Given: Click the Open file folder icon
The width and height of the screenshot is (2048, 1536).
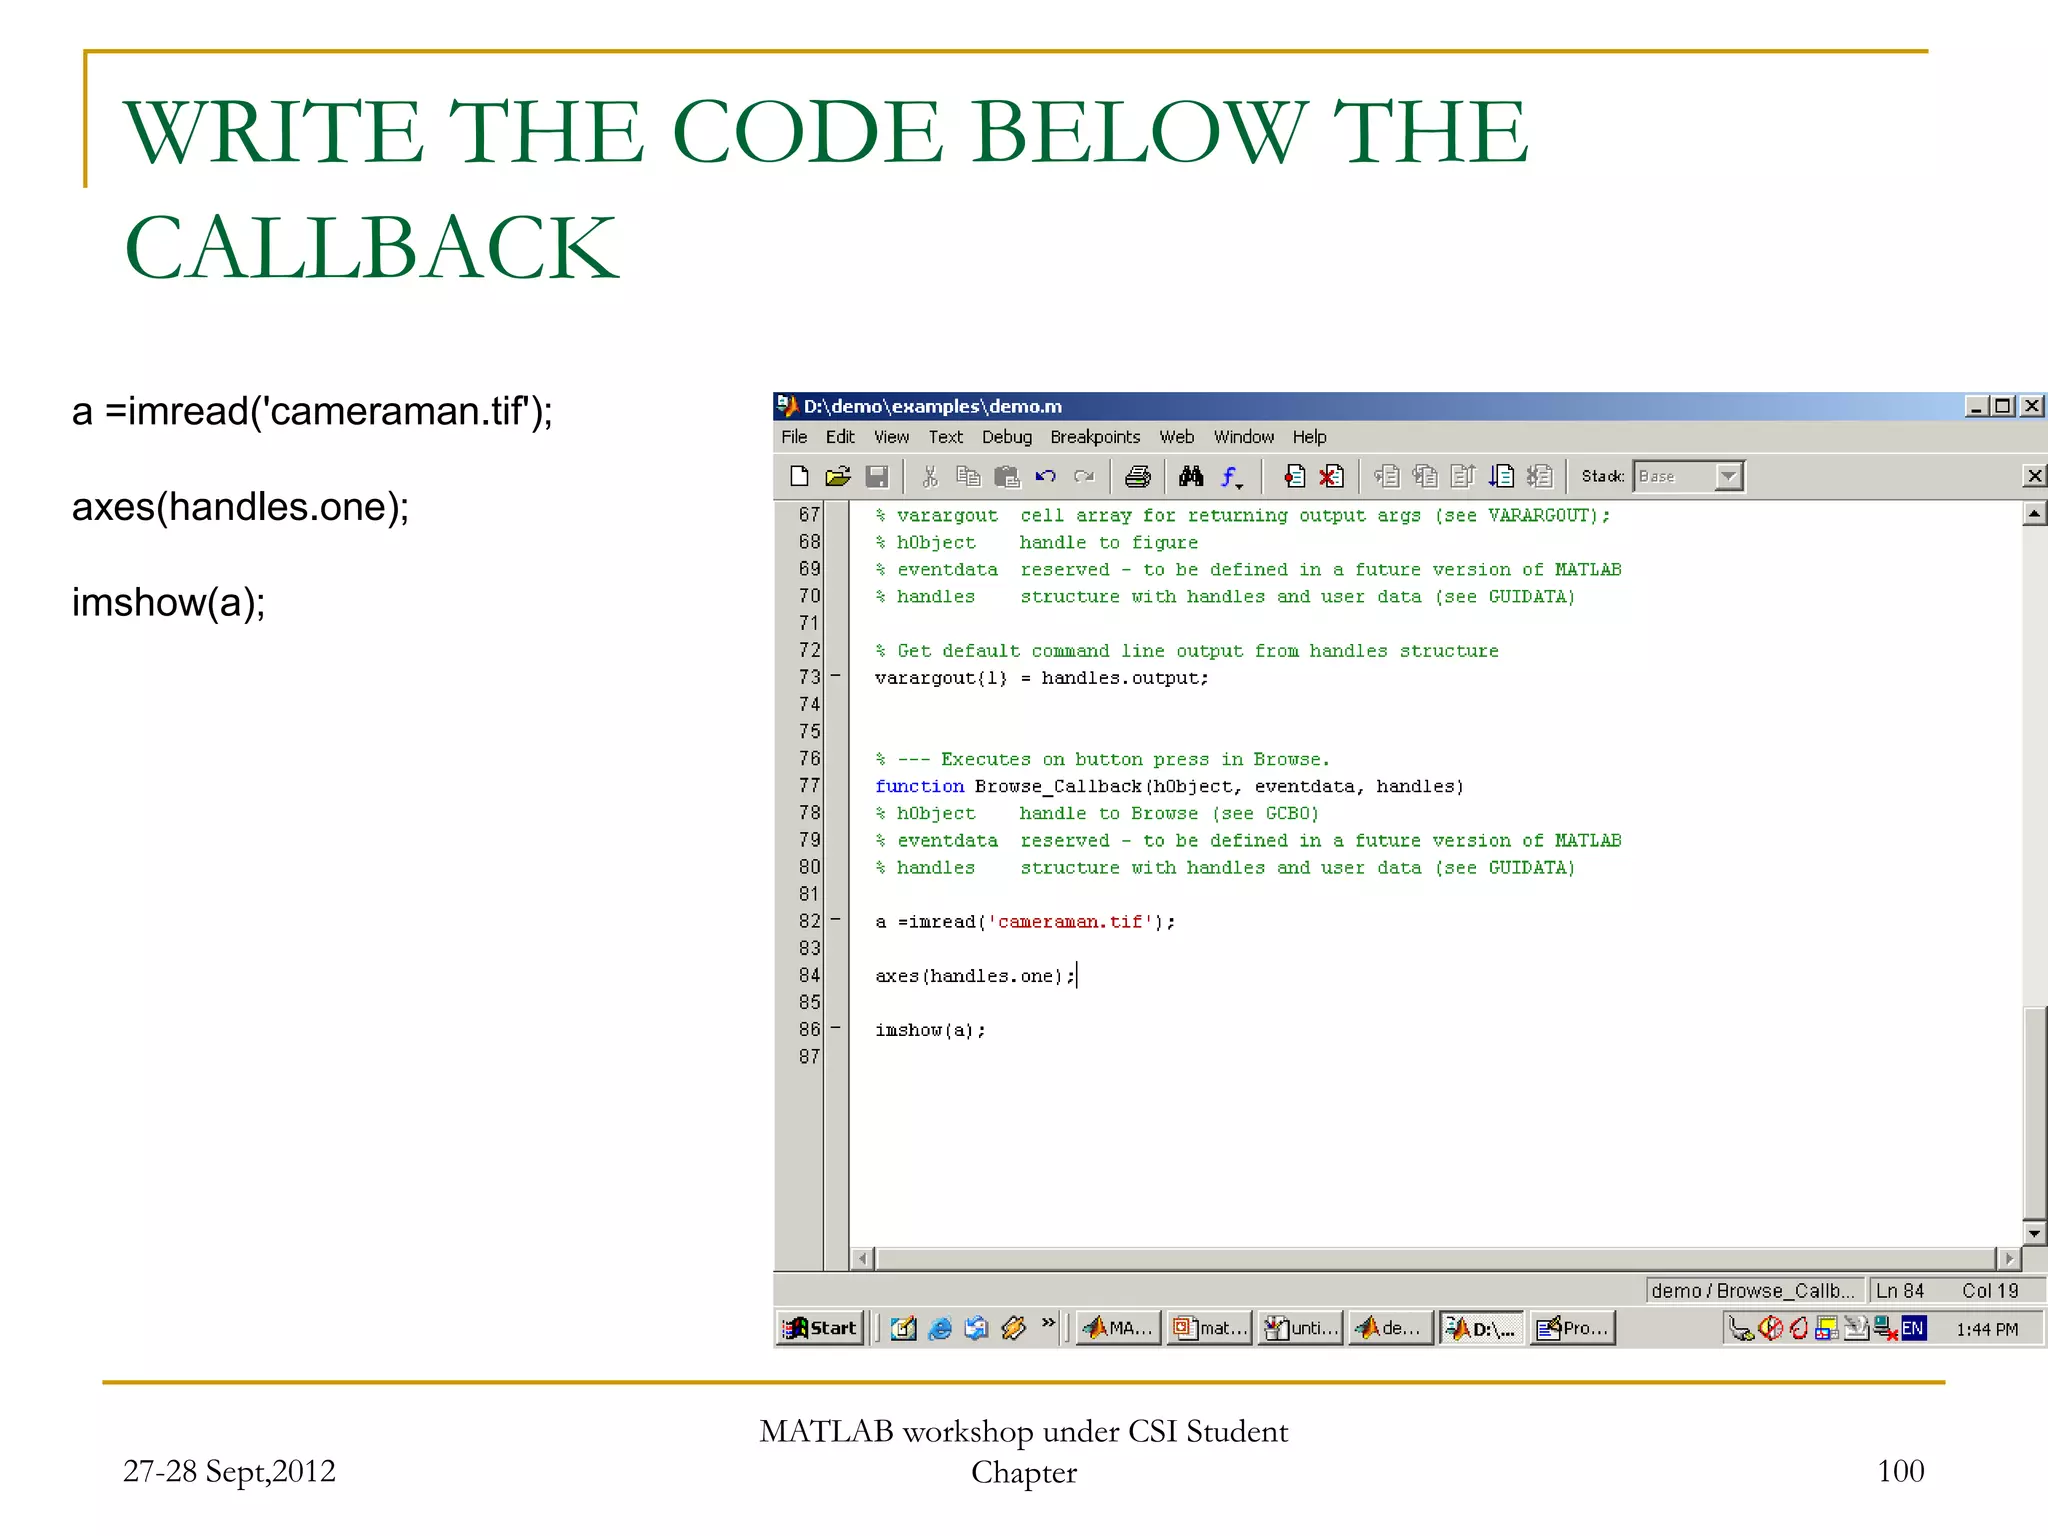Looking at the screenshot, I should click(x=838, y=476).
